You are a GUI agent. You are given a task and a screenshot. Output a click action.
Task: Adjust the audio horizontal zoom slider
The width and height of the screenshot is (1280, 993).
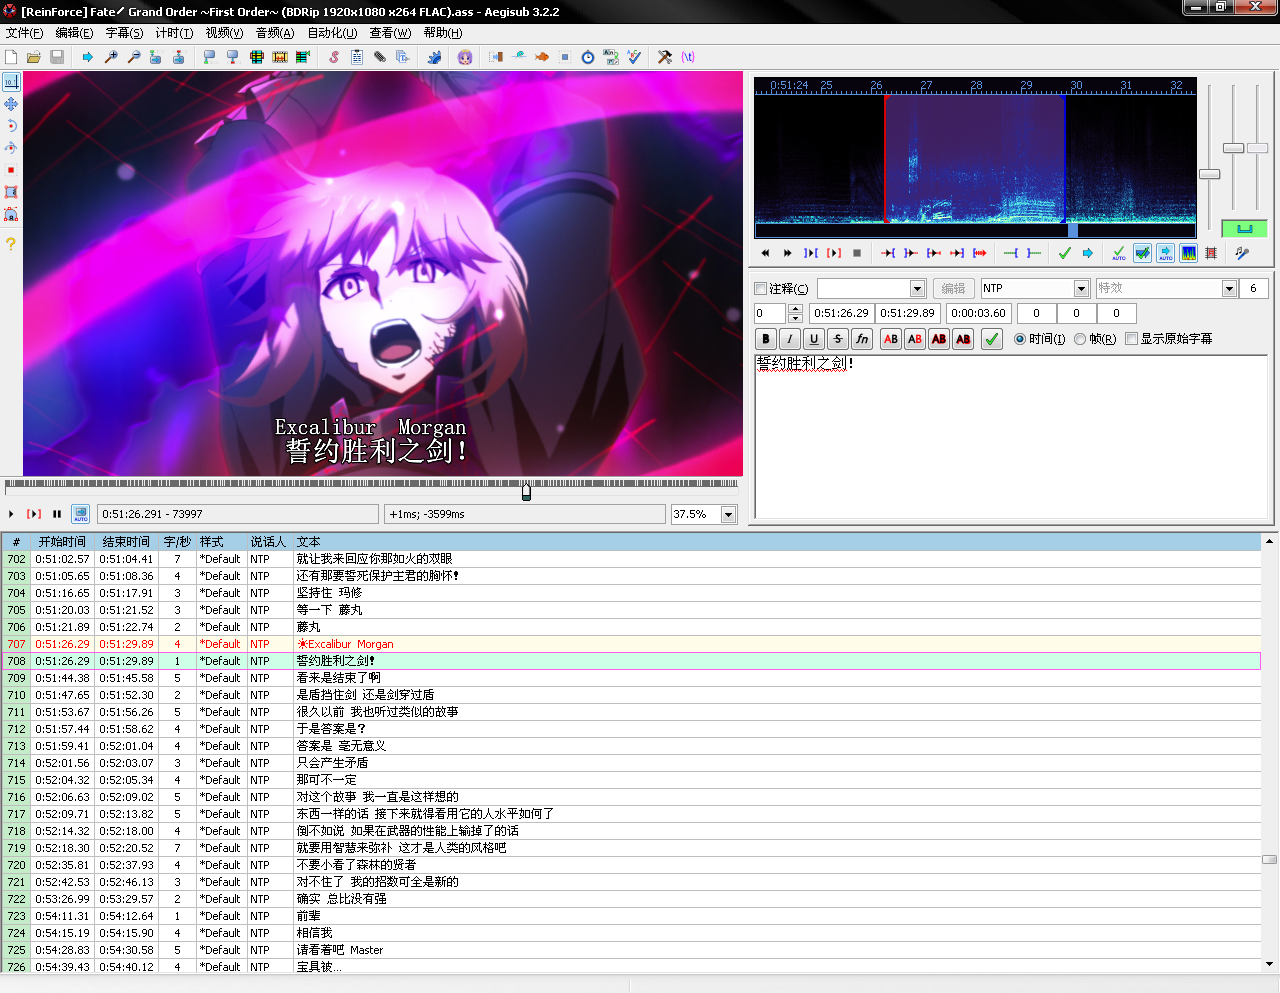pyautogui.click(x=1210, y=174)
